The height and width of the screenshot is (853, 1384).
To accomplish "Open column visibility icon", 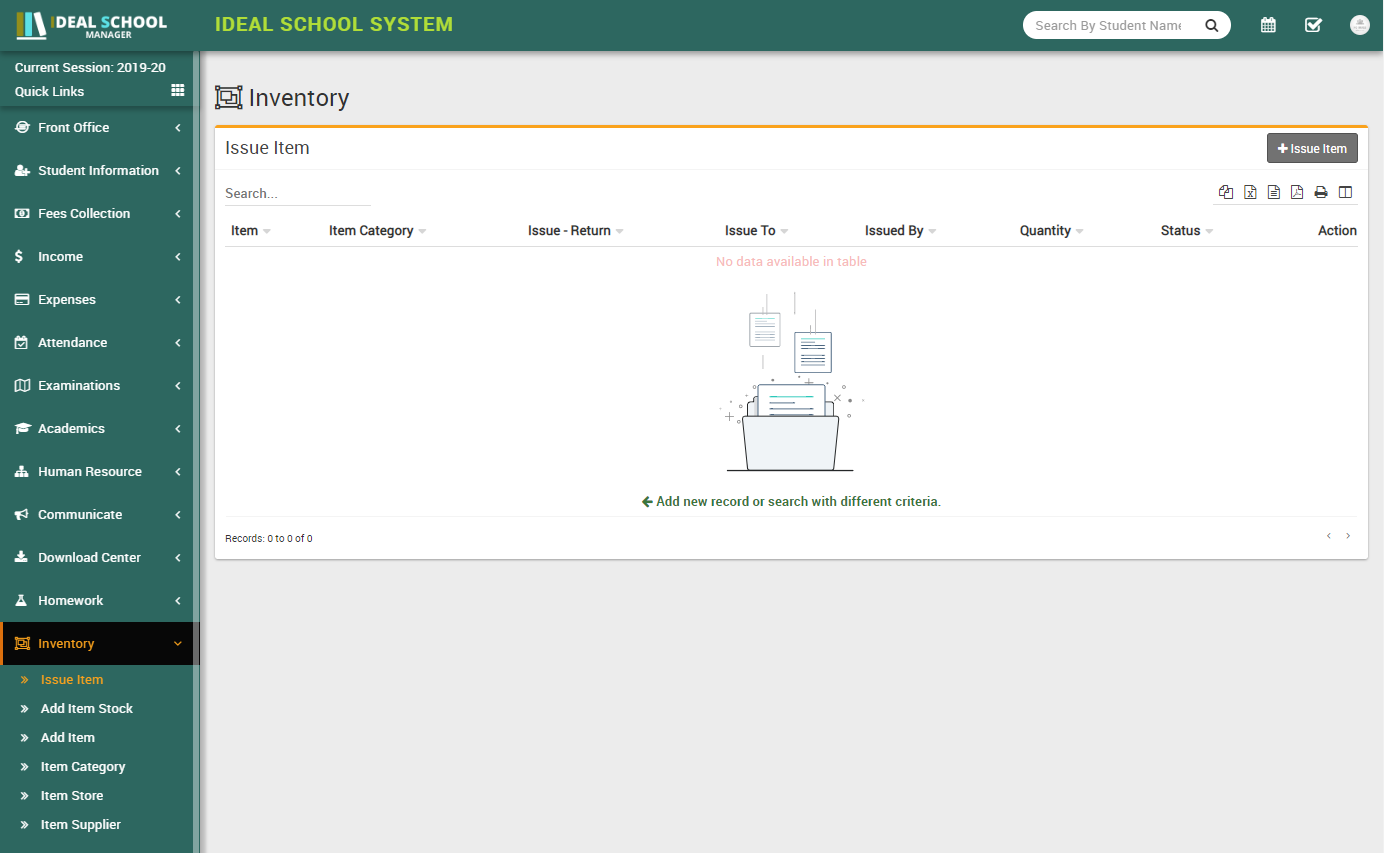I will point(1345,192).
